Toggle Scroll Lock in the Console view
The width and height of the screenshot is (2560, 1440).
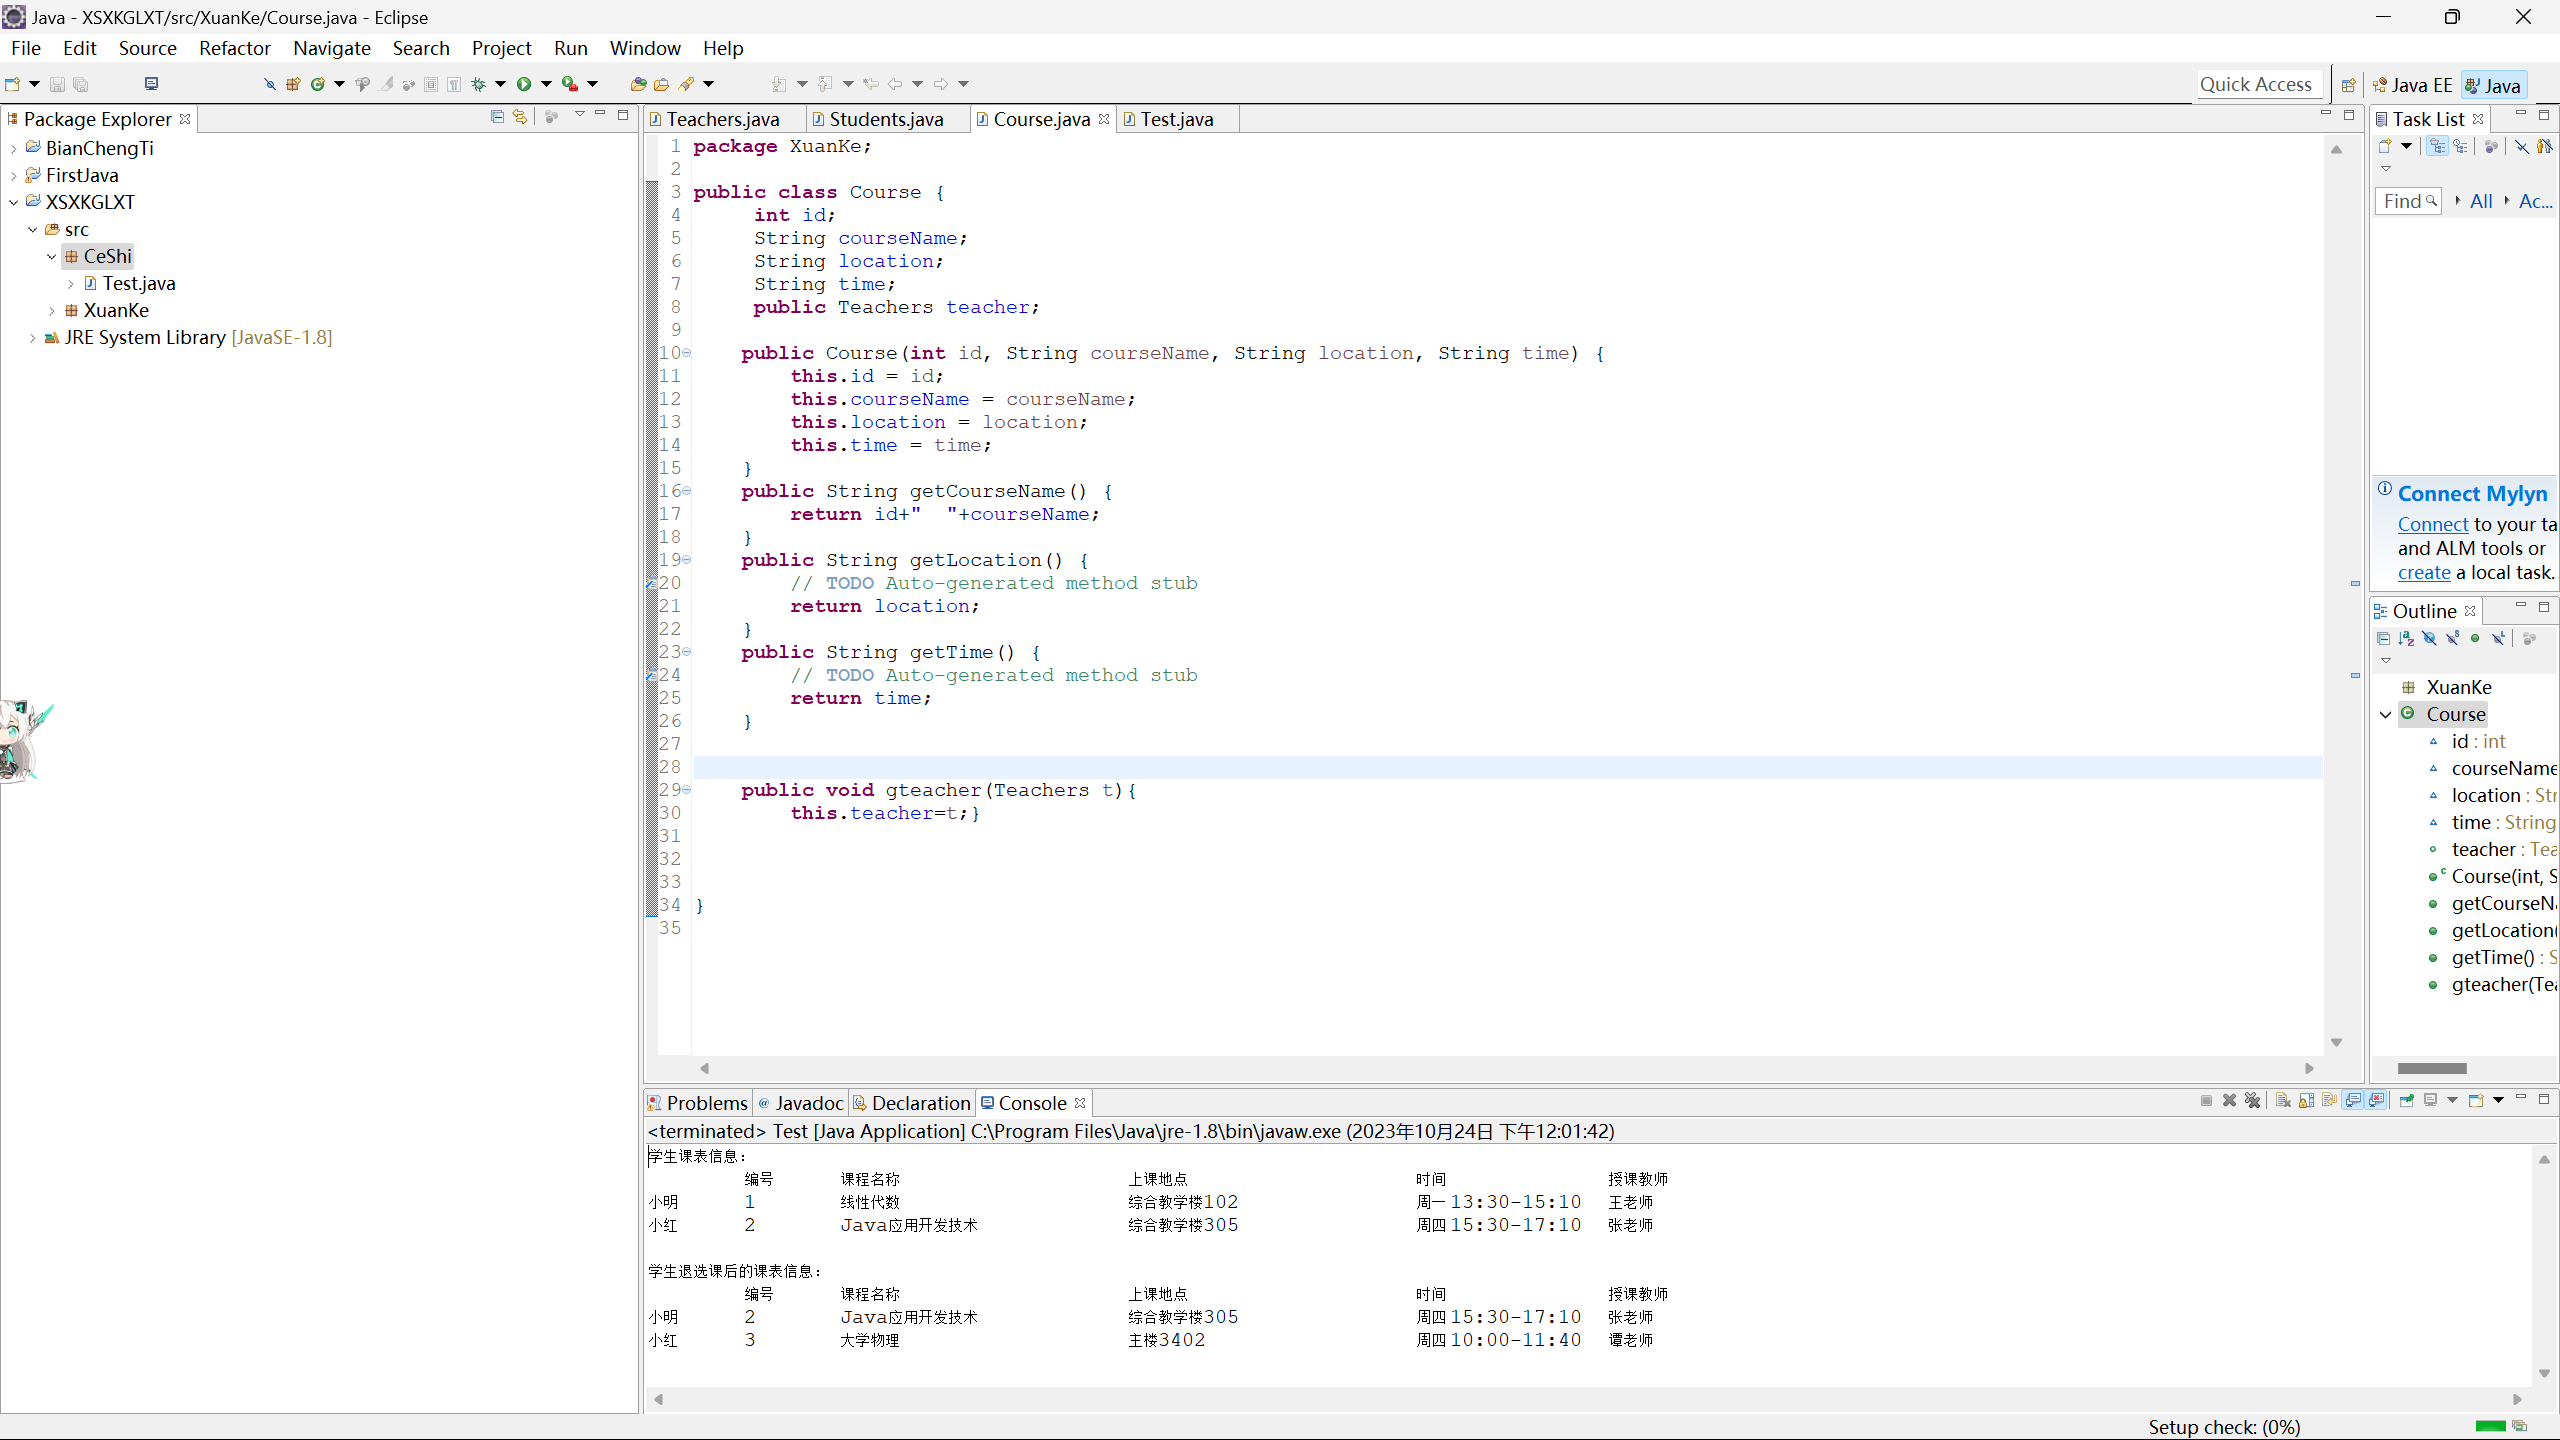[x=2306, y=1100]
